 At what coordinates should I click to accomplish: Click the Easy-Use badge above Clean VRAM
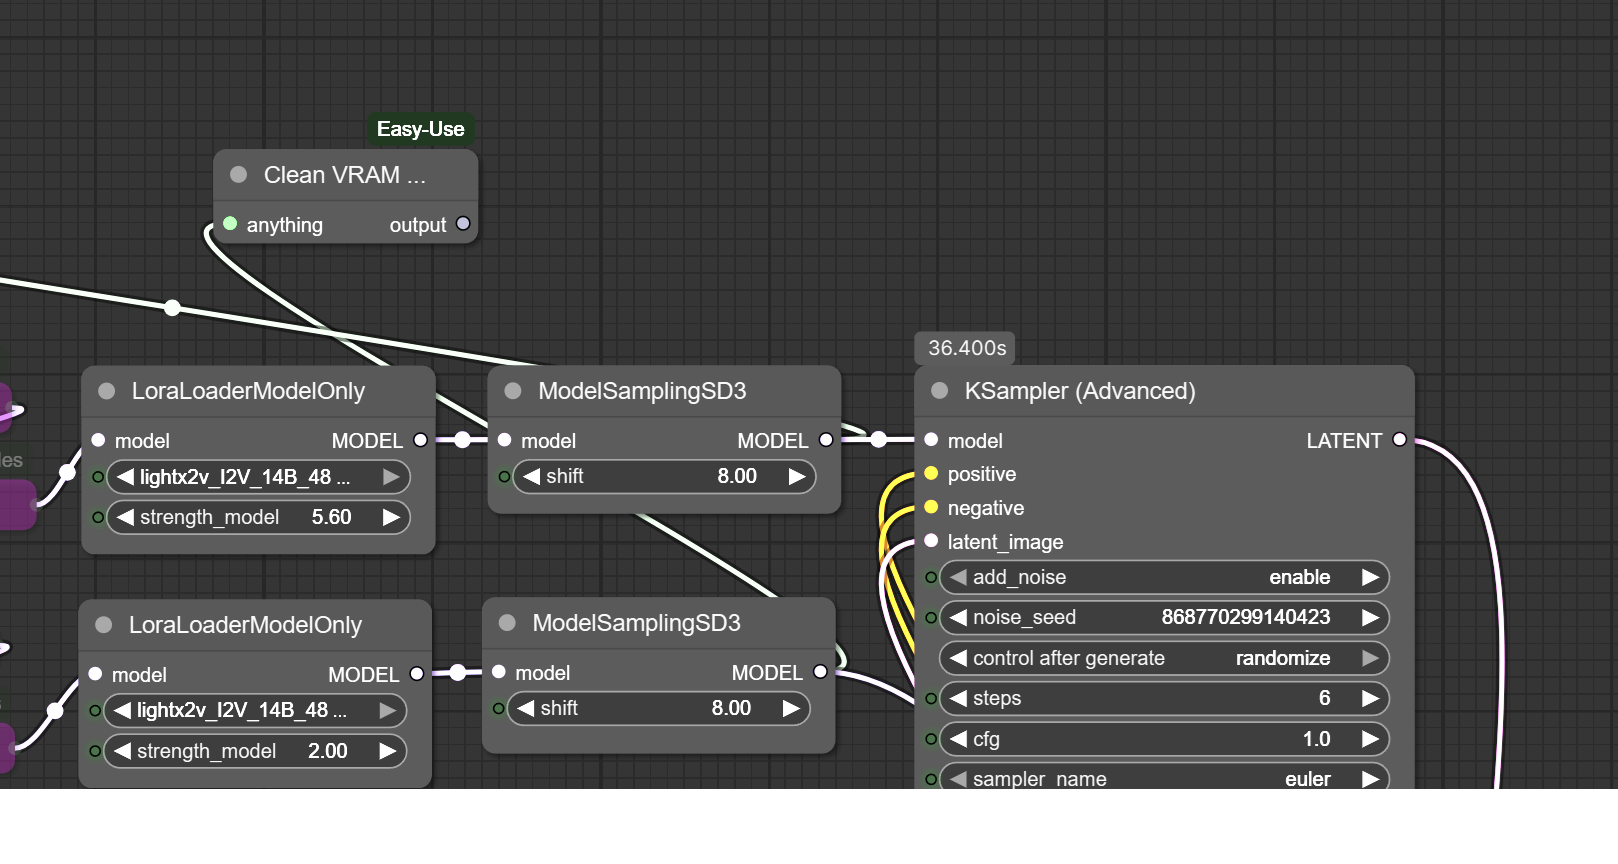(421, 129)
